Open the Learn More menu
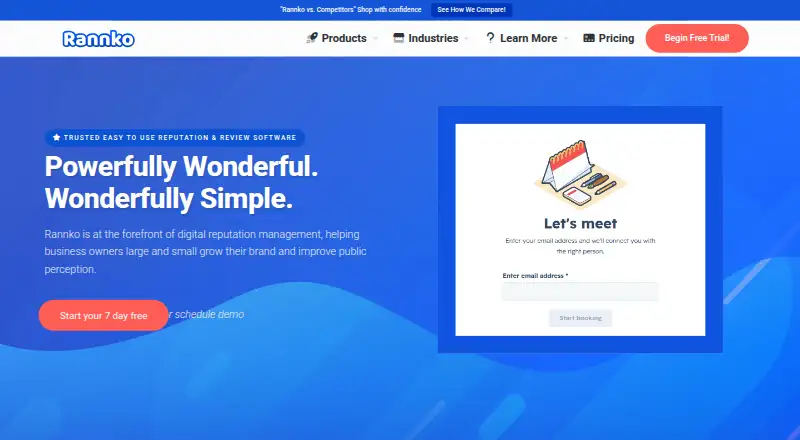800x440 pixels. (x=529, y=38)
